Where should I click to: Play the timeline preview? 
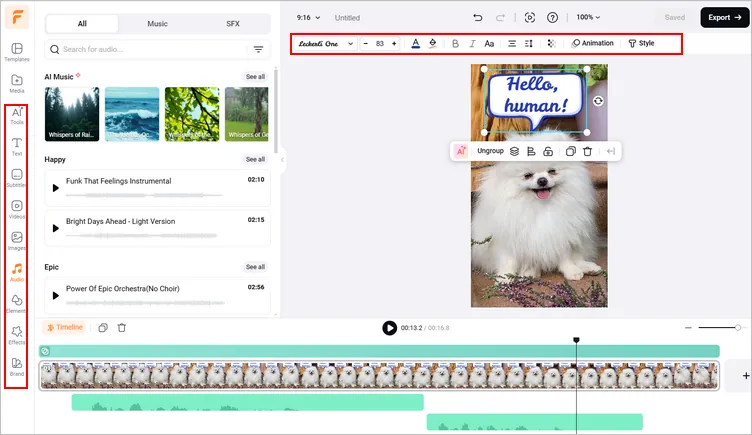pyautogui.click(x=389, y=328)
